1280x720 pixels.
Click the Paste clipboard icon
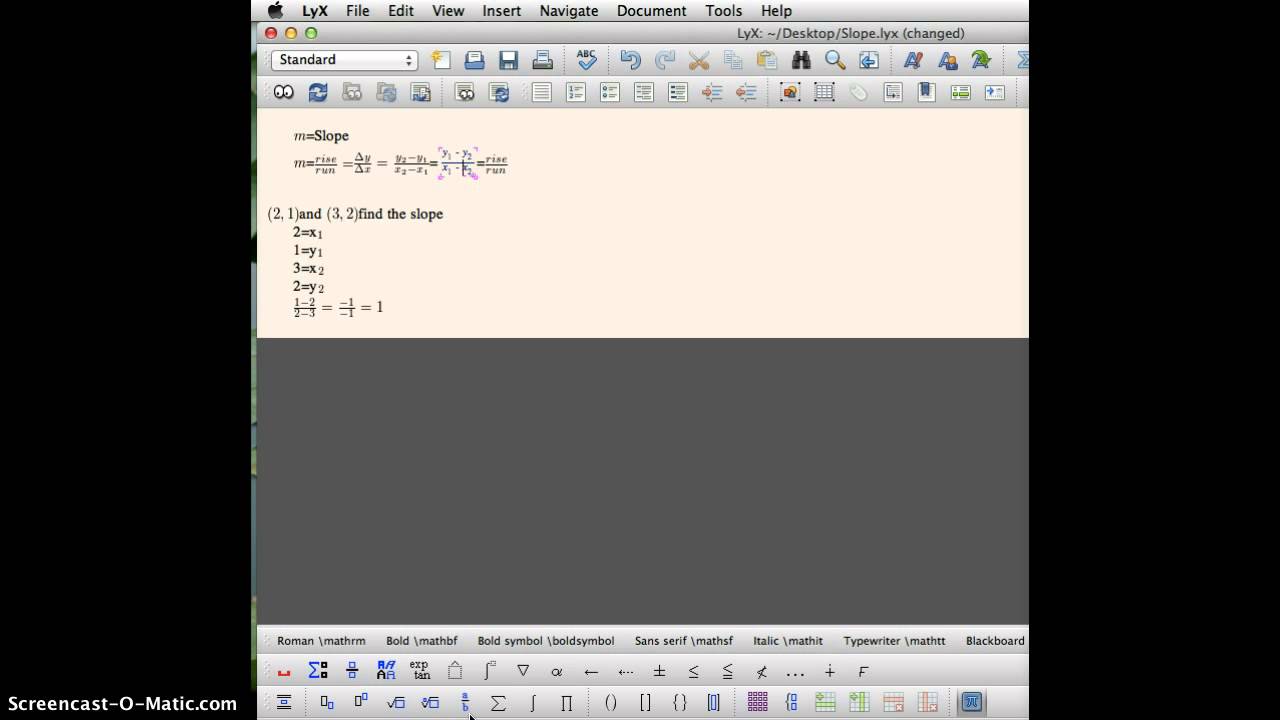coord(767,60)
